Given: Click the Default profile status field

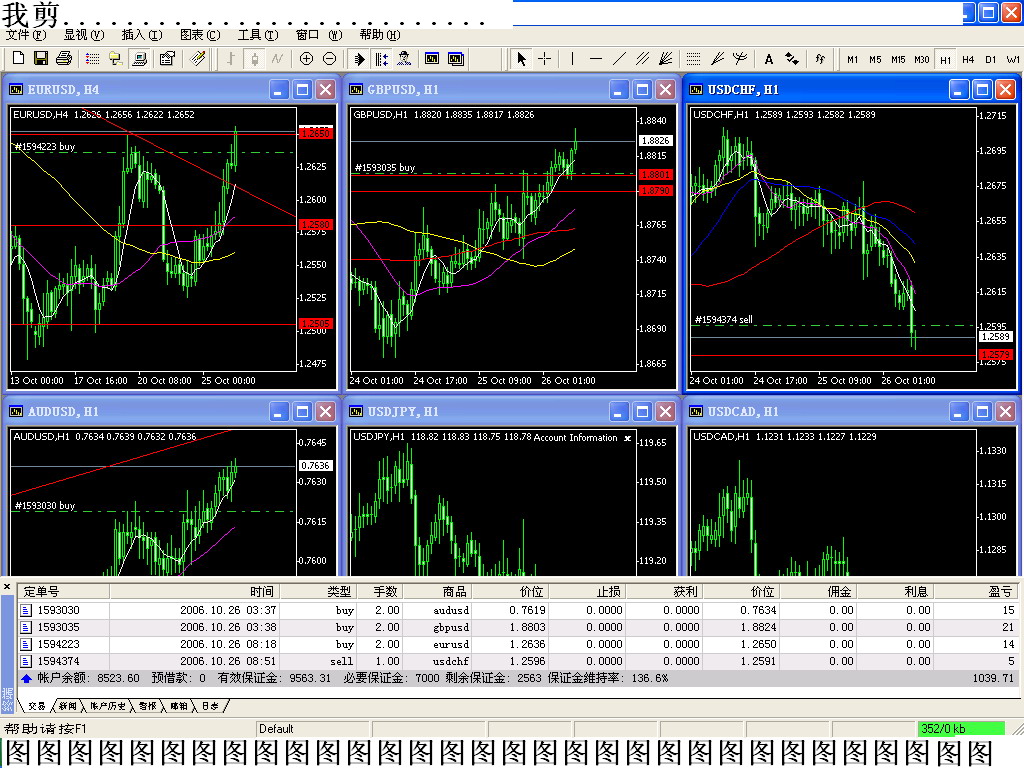Looking at the screenshot, I should pos(313,729).
